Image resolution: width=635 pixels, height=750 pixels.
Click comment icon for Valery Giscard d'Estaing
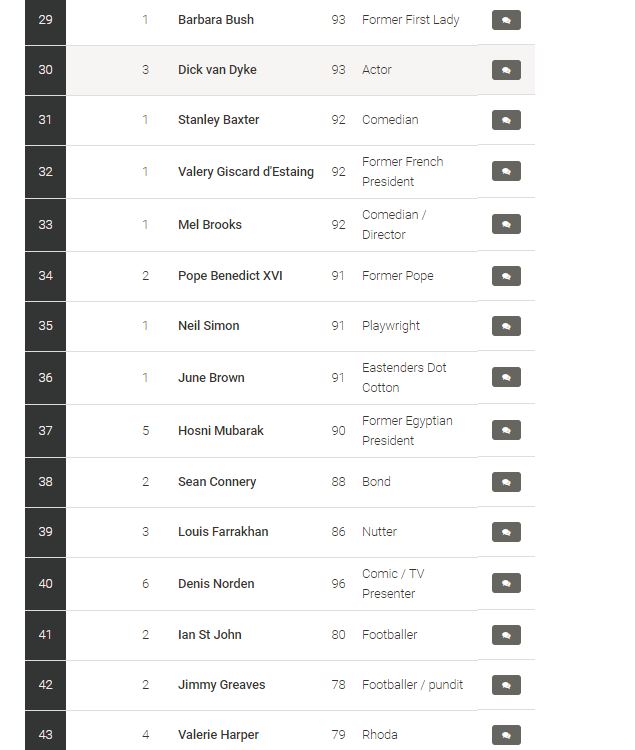506,172
